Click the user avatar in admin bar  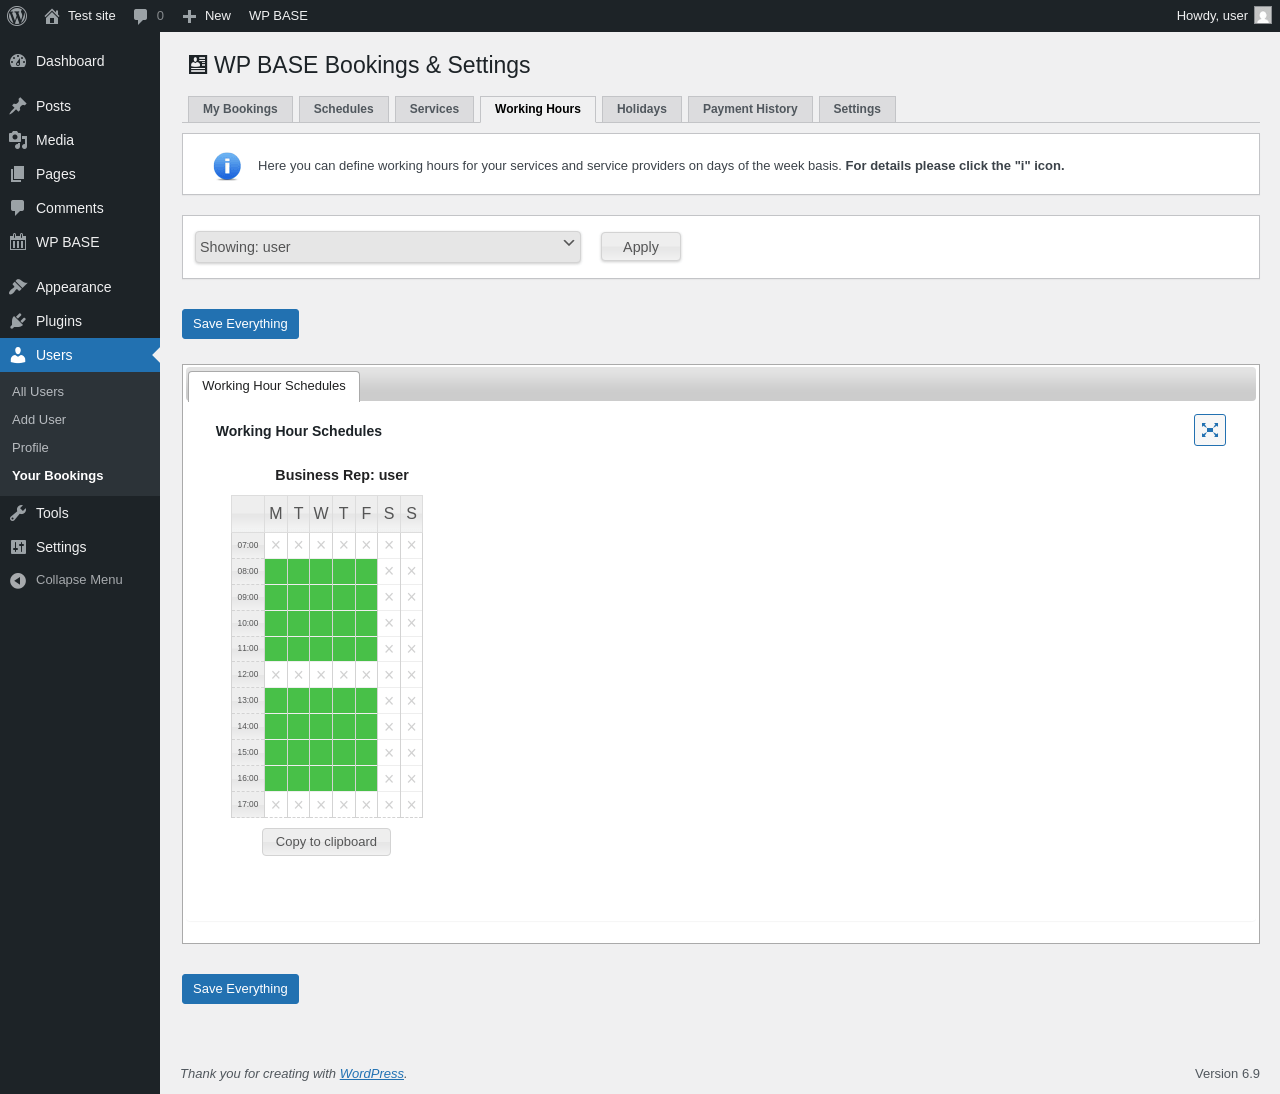pyautogui.click(x=1263, y=15)
